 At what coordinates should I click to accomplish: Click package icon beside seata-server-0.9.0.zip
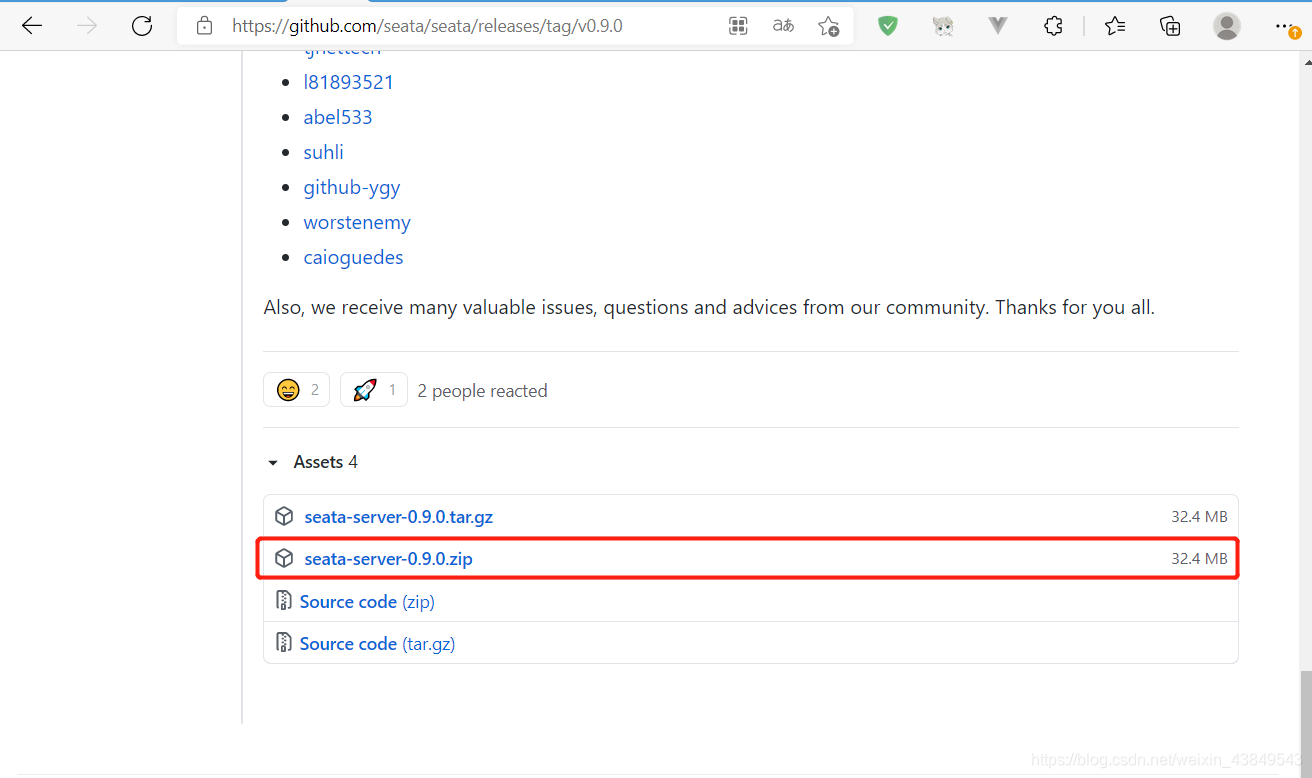tap(284, 558)
